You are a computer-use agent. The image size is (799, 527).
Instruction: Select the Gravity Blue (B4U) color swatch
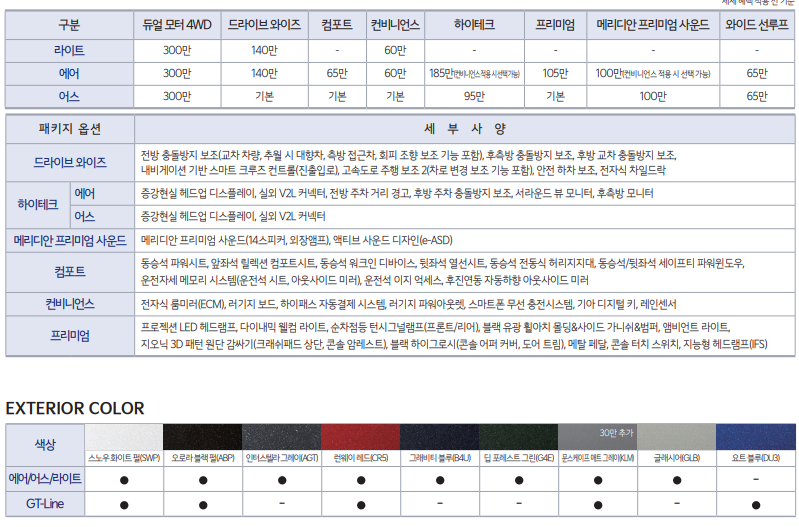coord(440,437)
